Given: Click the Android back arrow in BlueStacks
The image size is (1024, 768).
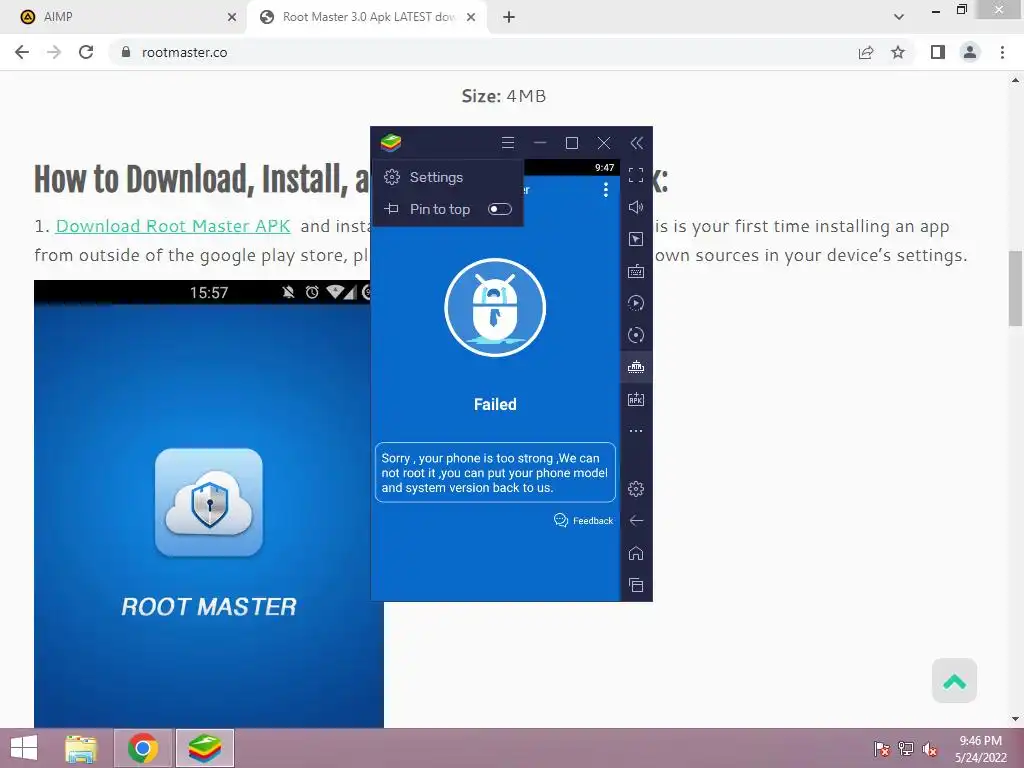Looking at the screenshot, I should tap(636, 520).
